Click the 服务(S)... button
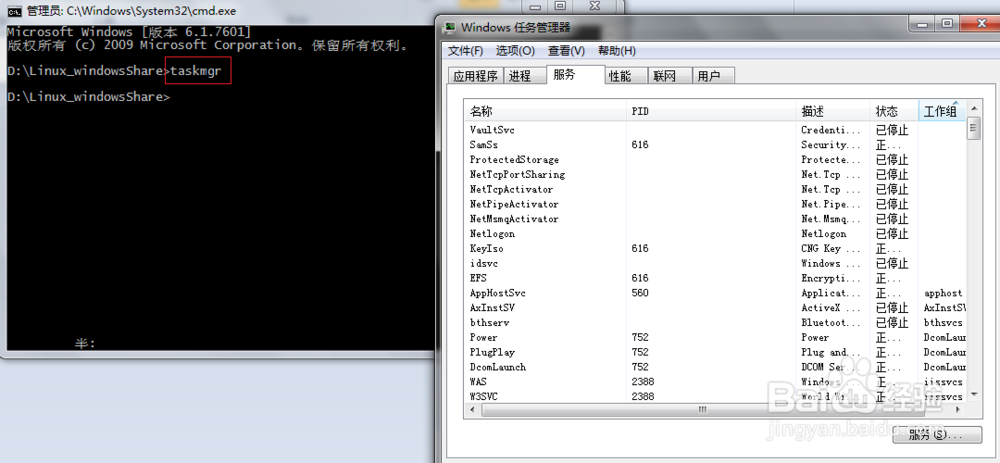This screenshot has height=463, width=1000. click(936, 435)
